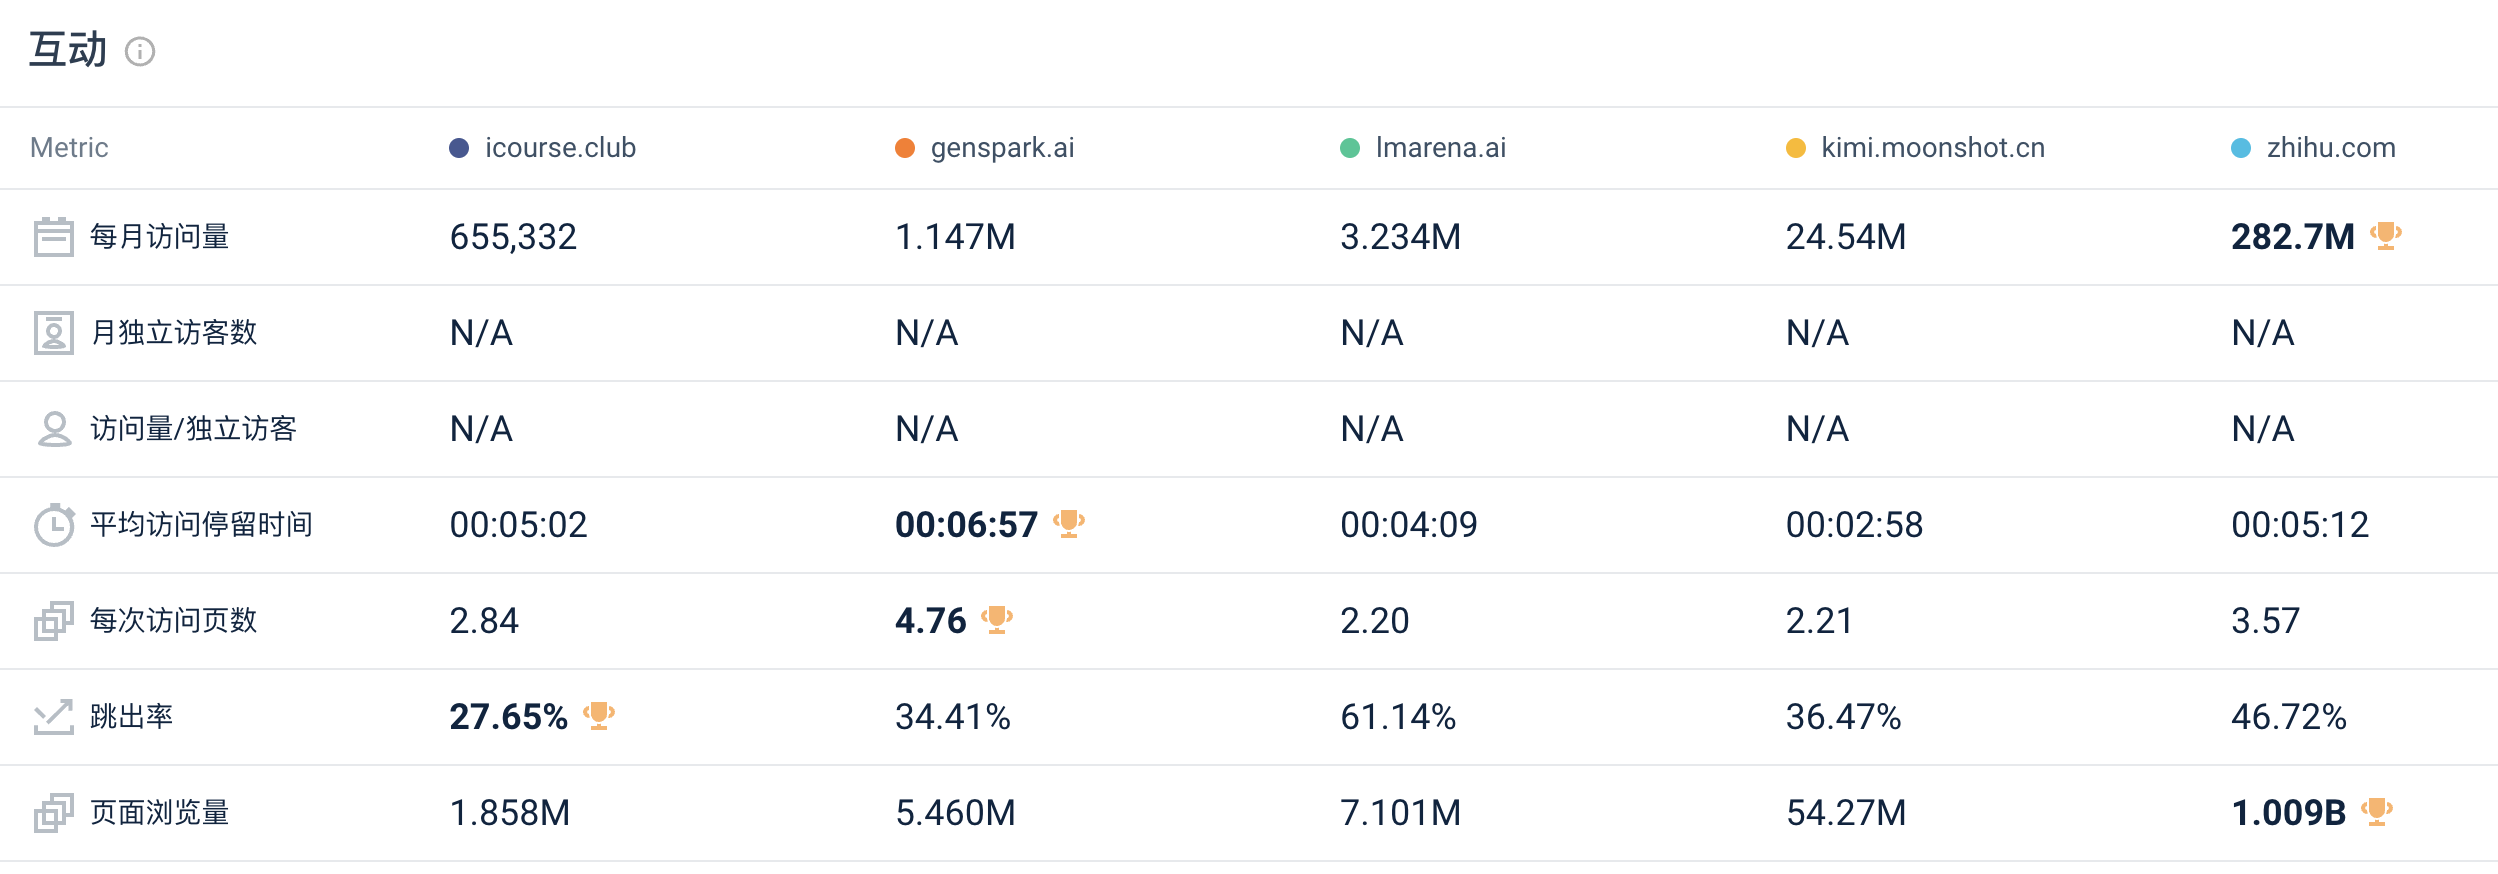Click the info icon beside 互动 heading
This screenshot has width=2498, height=874.
[x=140, y=51]
